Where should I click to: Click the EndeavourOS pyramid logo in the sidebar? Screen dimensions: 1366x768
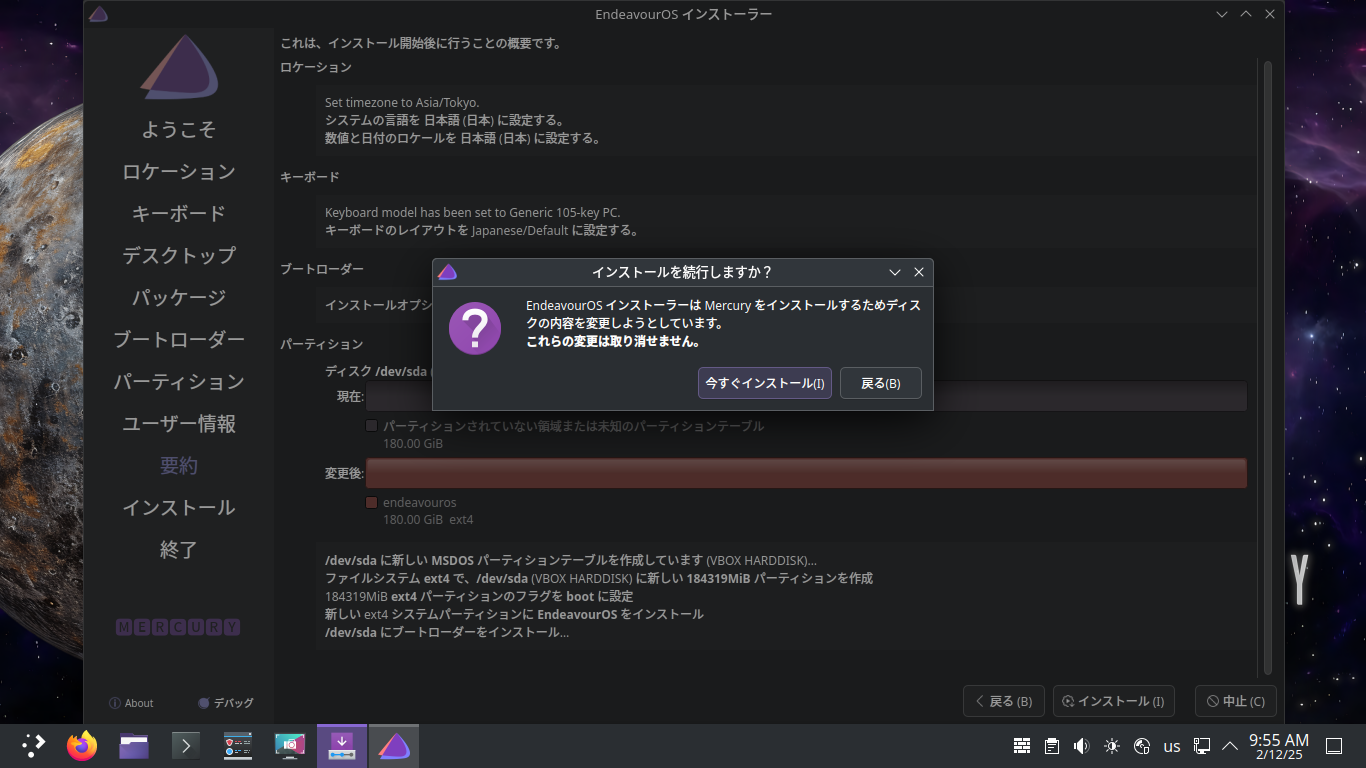tap(179, 68)
